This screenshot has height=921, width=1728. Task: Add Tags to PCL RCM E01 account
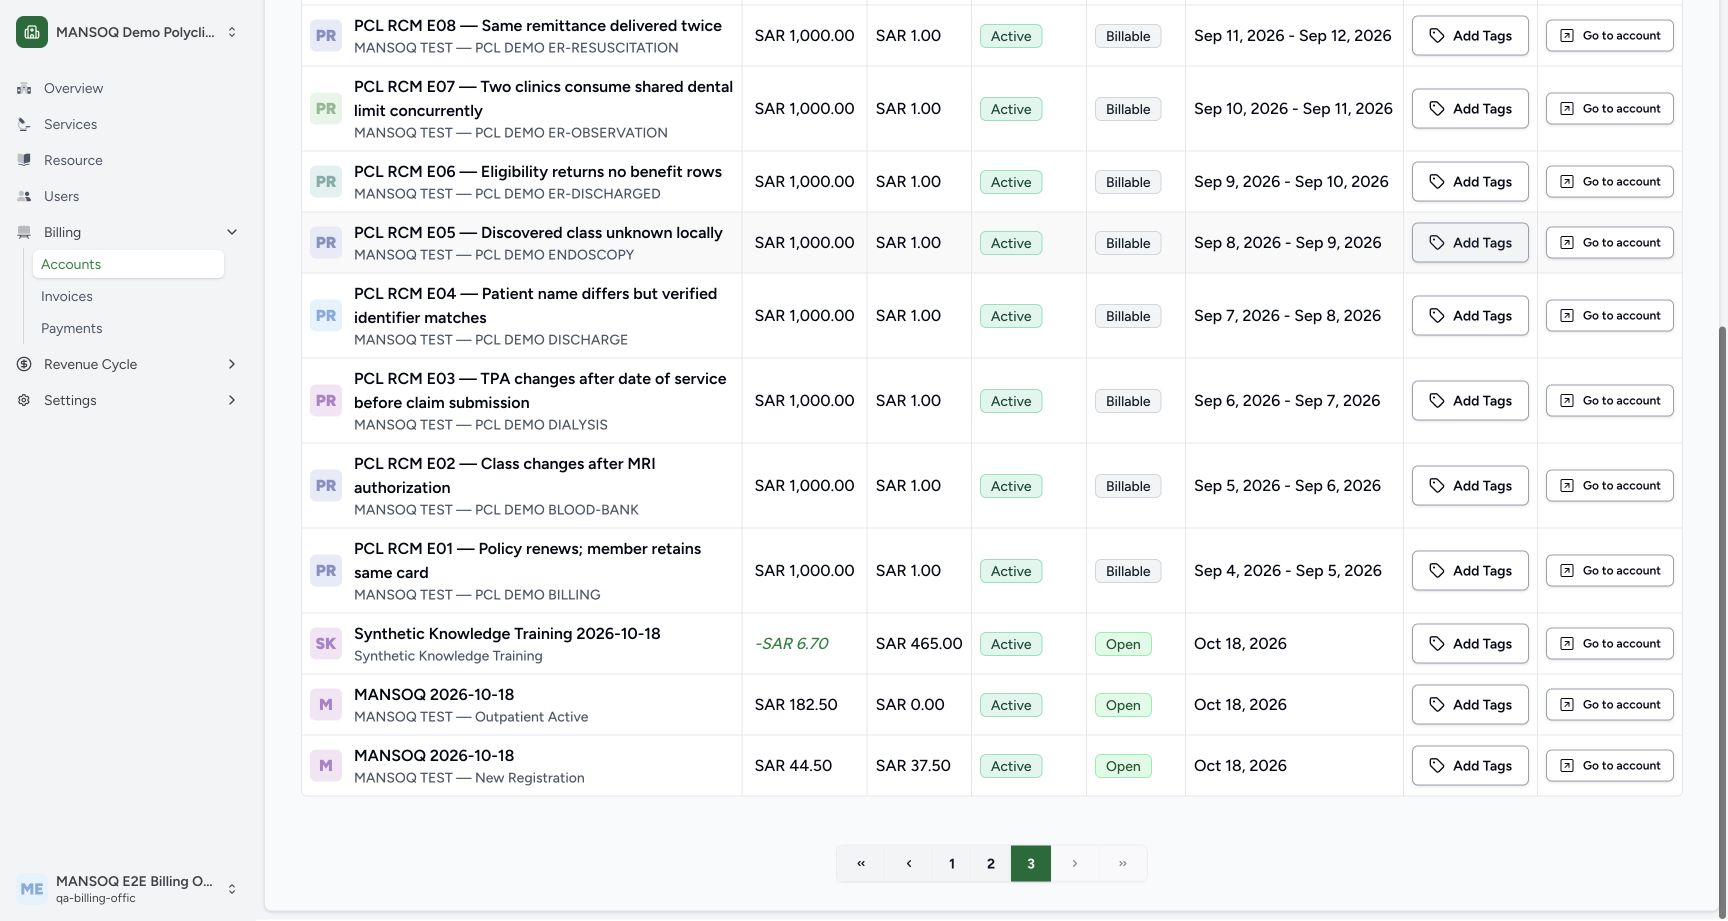(x=1470, y=571)
